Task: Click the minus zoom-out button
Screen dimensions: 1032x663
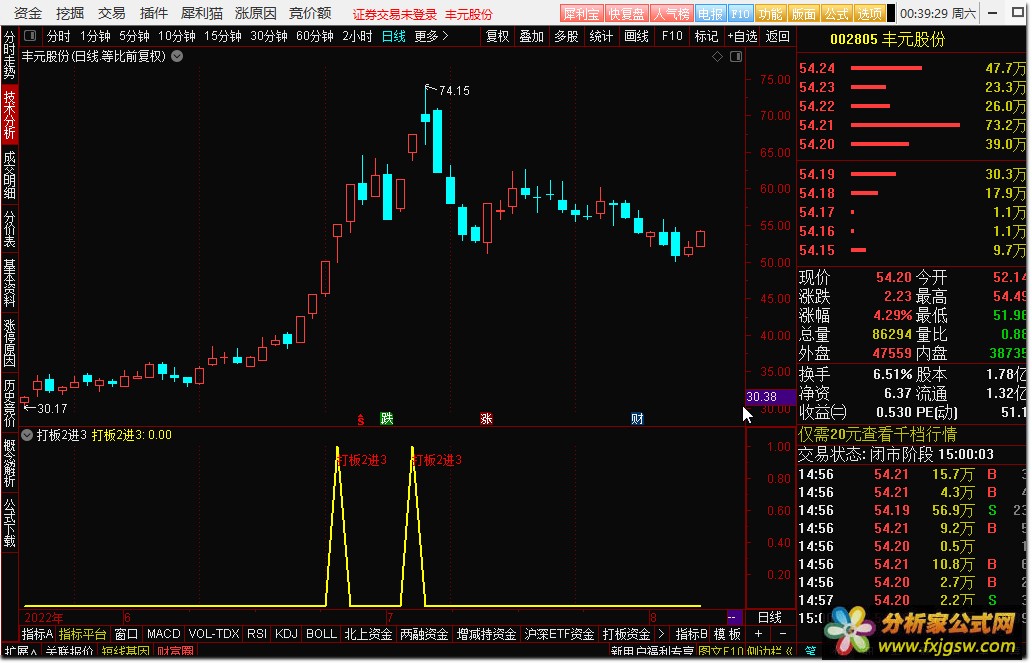Action: pos(783,634)
